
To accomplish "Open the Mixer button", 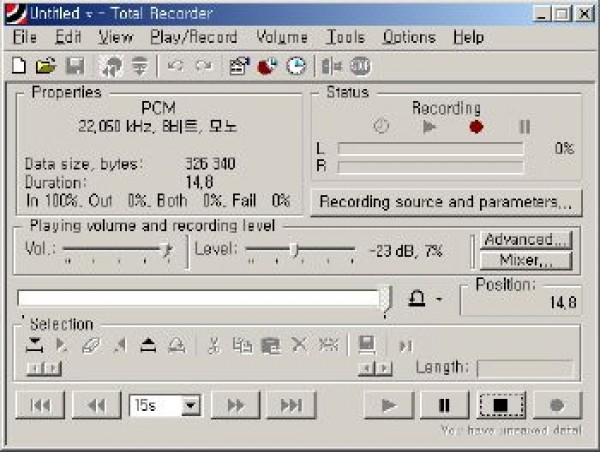I will (x=526, y=261).
